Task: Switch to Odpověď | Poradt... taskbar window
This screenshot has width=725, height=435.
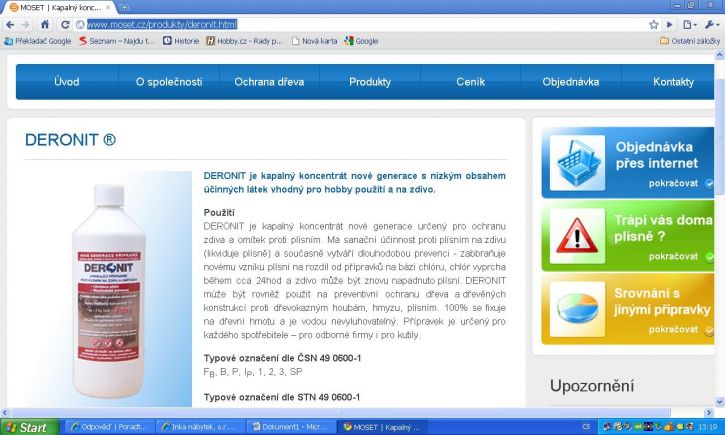Action: [x=110, y=427]
